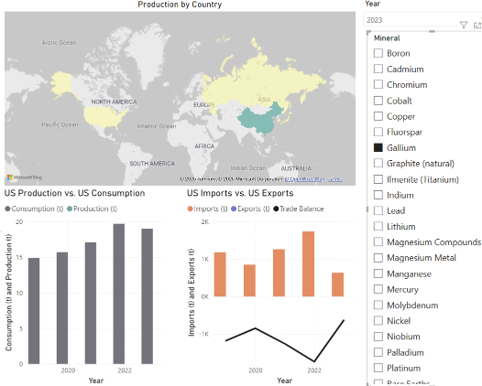Click the Pacific Ocean map label

tap(60, 124)
